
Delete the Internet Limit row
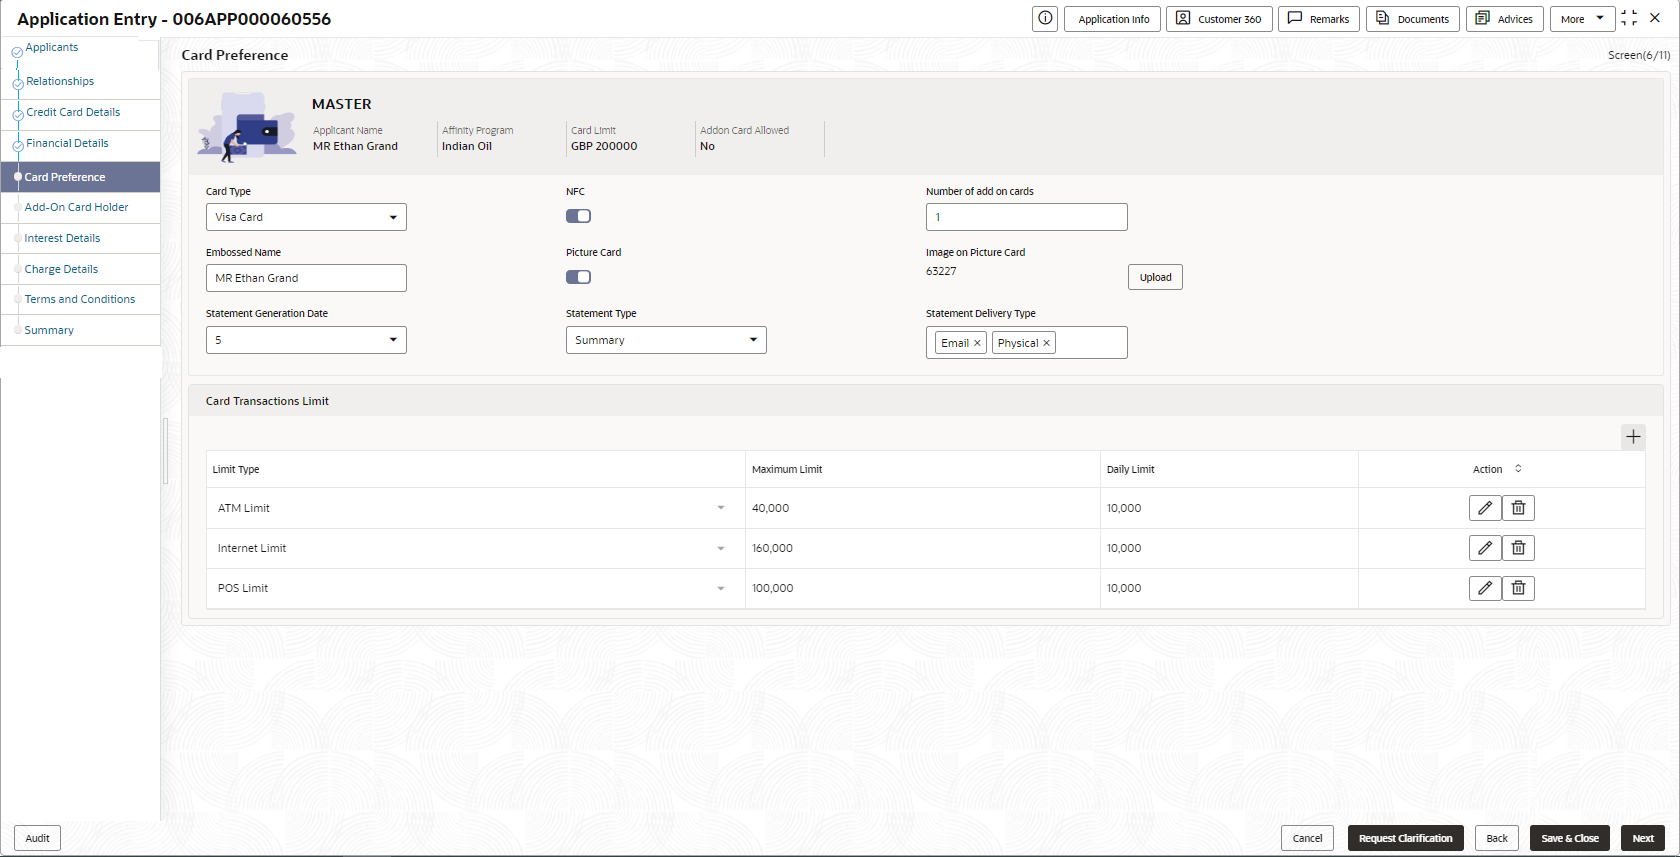point(1518,548)
